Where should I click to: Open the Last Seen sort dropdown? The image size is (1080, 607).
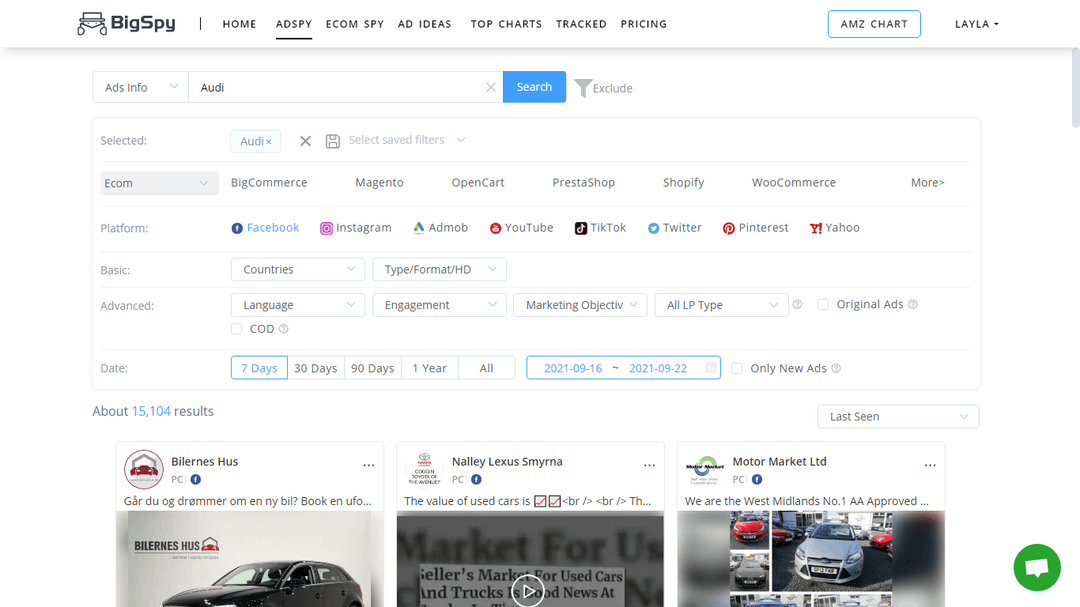tap(898, 417)
